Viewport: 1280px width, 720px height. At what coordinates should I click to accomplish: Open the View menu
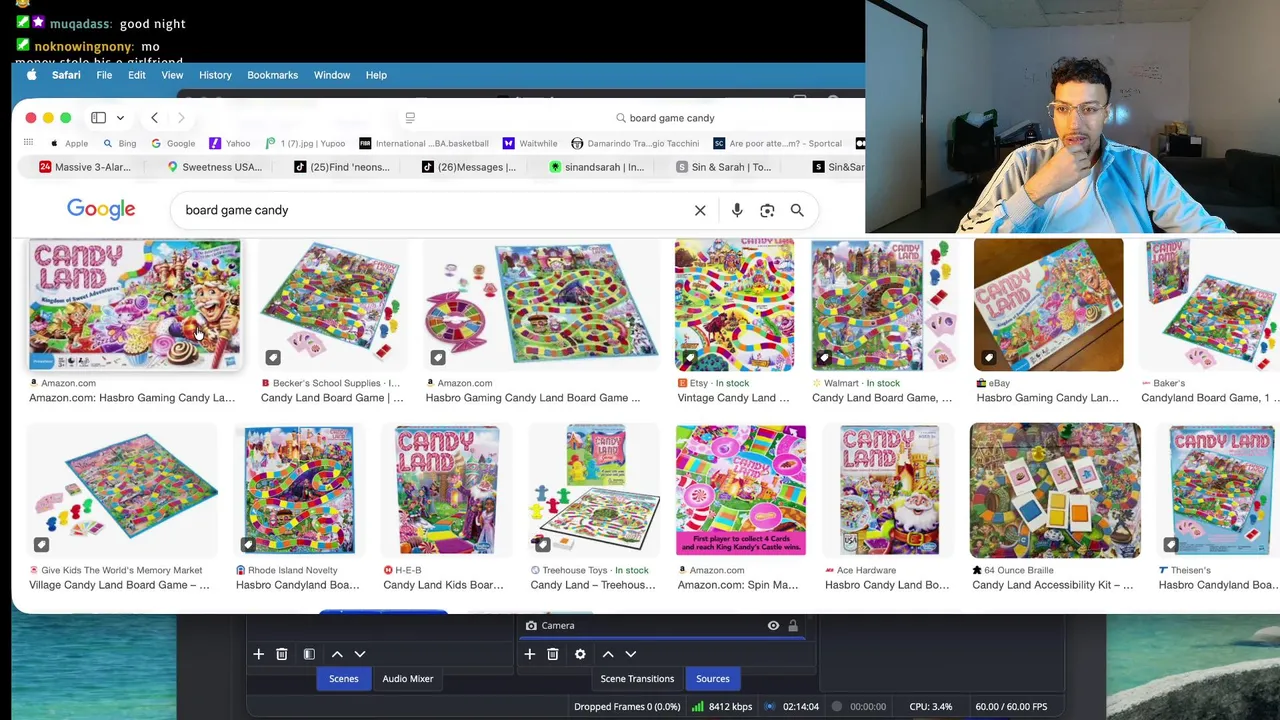point(172,75)
